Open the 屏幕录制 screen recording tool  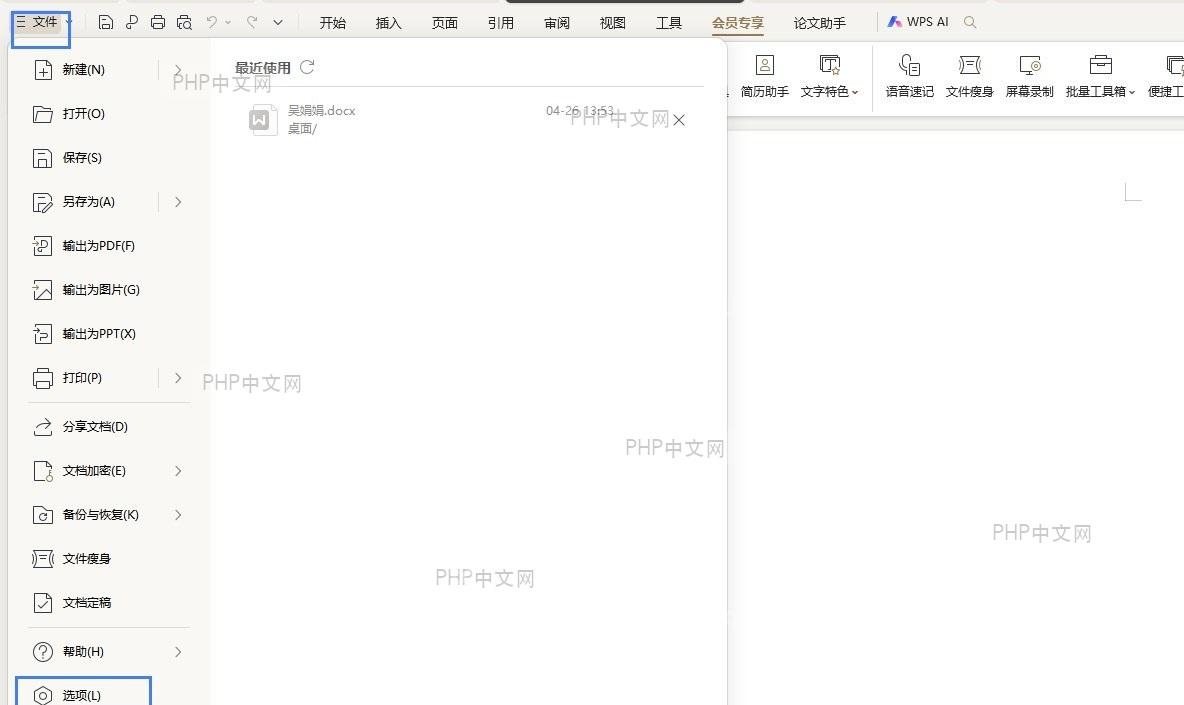pyautogui.click(x=1029, y=77)
